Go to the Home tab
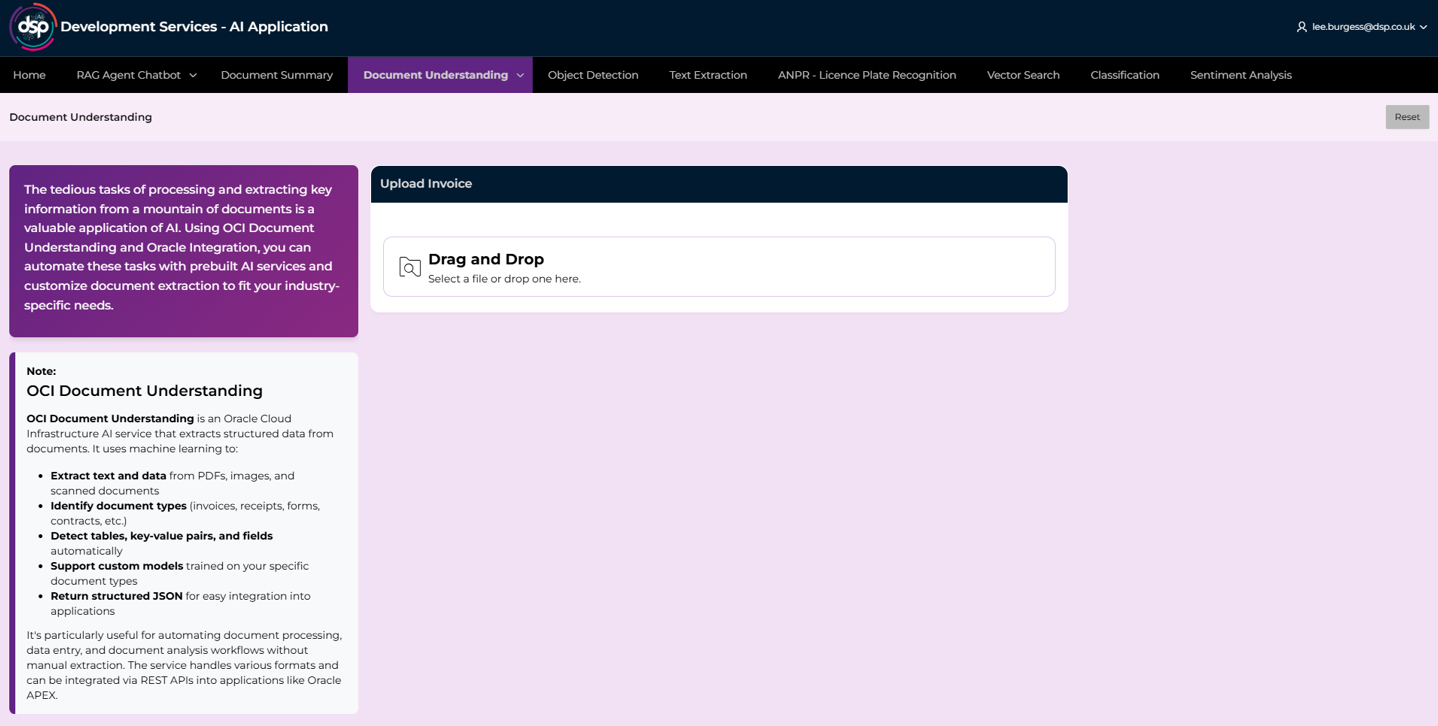Screen dimensions: 1438x726 29,75
